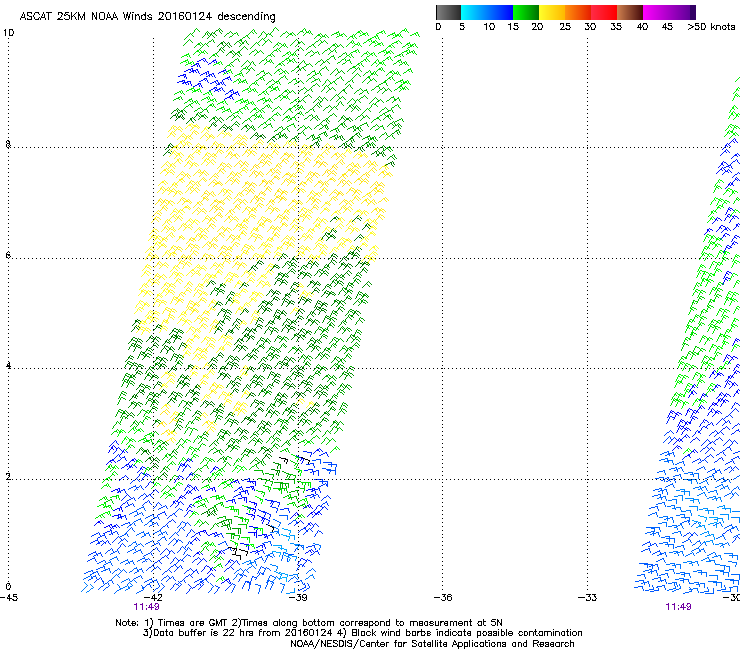This screenshot has width=740, height=650.
Task: Click the yellow 20-25 knots color band
Action: click(x=552, y=12)
